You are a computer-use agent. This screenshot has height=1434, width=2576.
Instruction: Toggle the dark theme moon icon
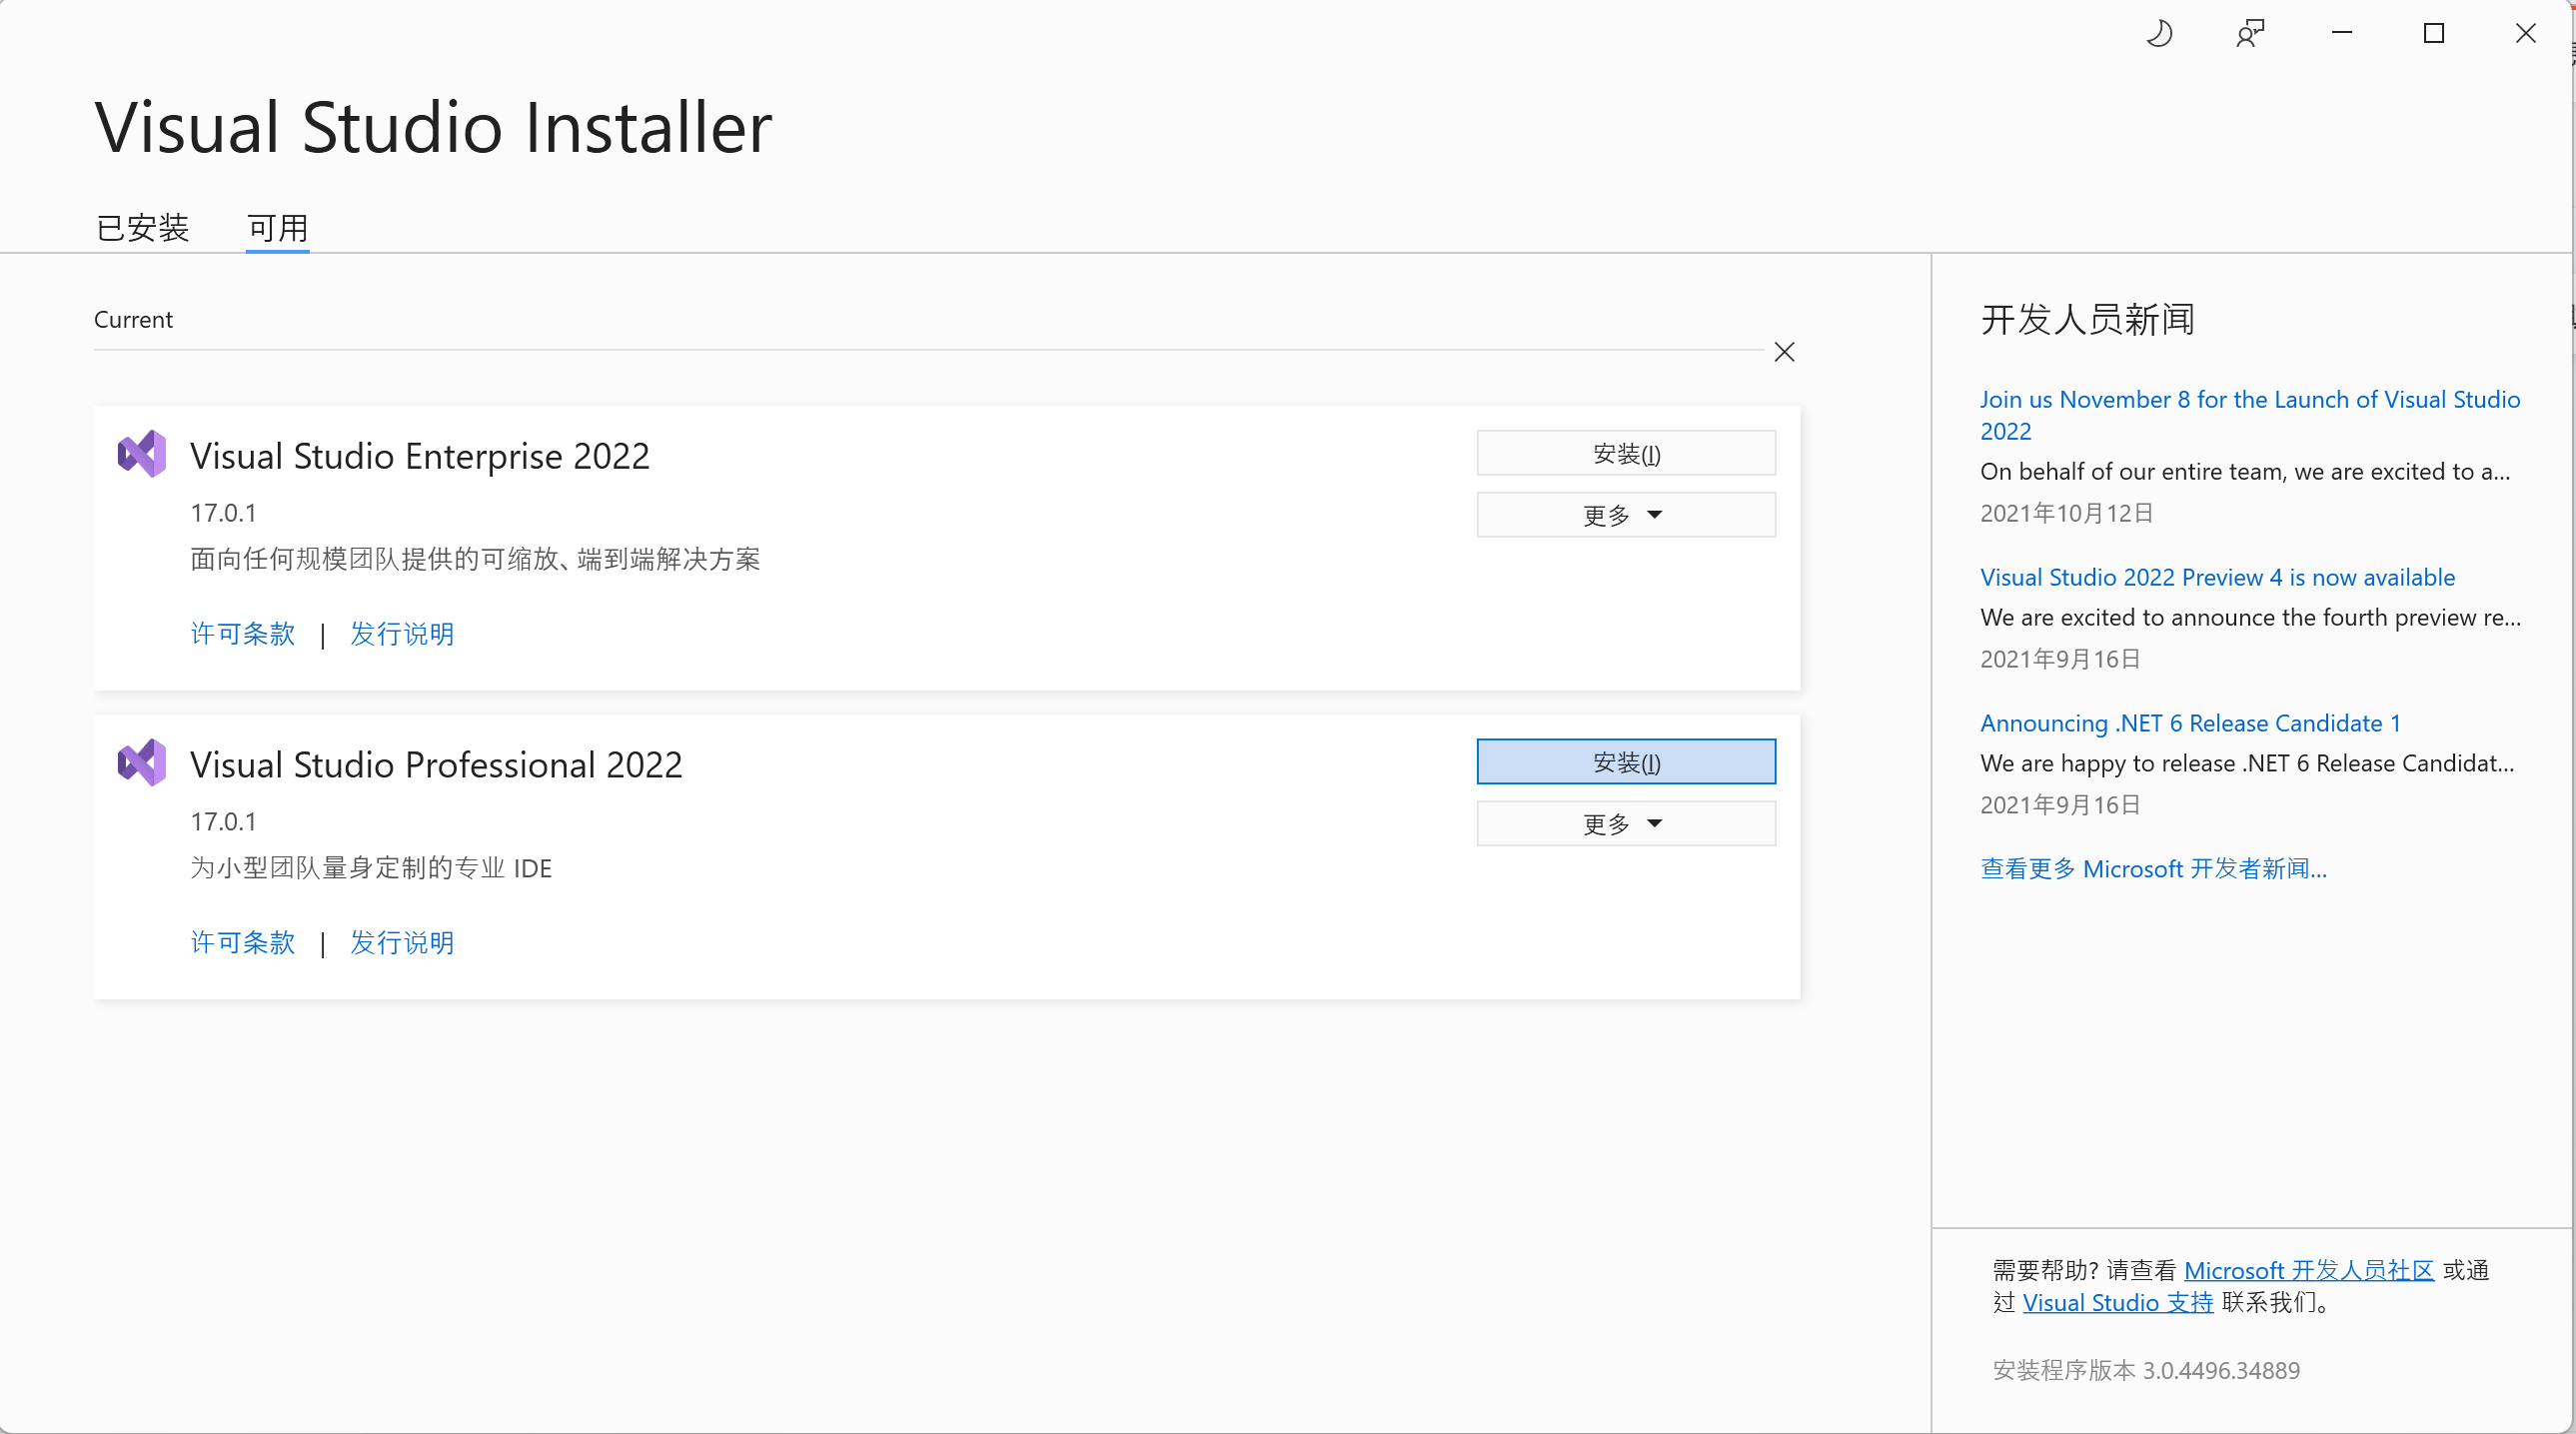pos(2160,33)
